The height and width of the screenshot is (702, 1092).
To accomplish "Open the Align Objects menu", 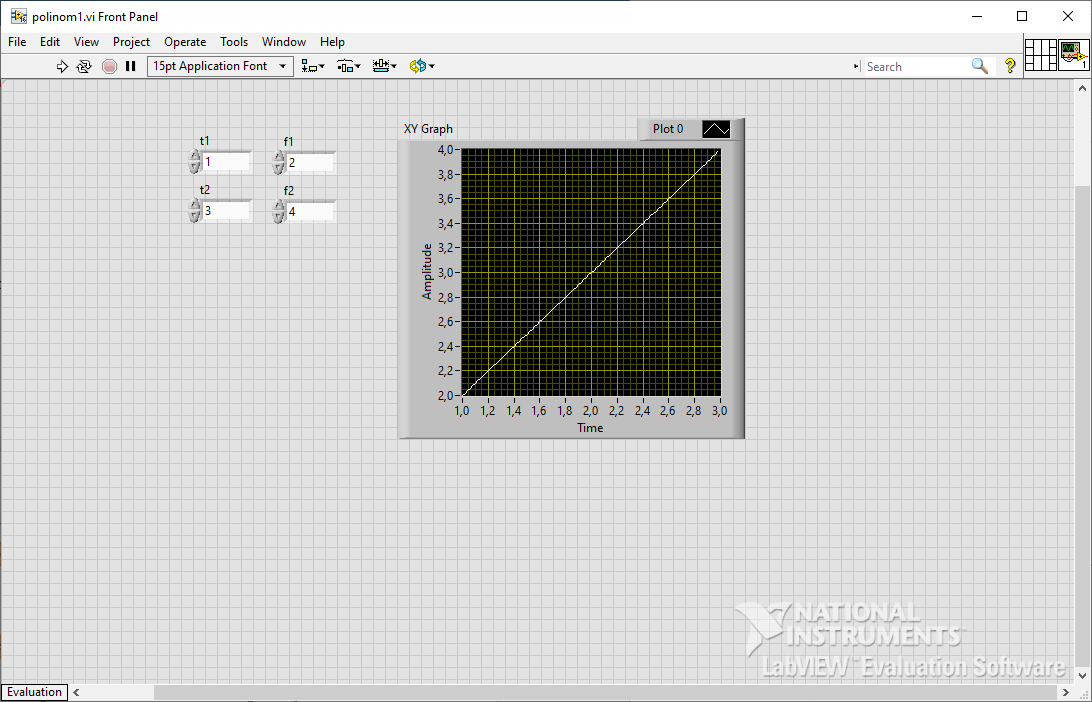I will (313, 66).
